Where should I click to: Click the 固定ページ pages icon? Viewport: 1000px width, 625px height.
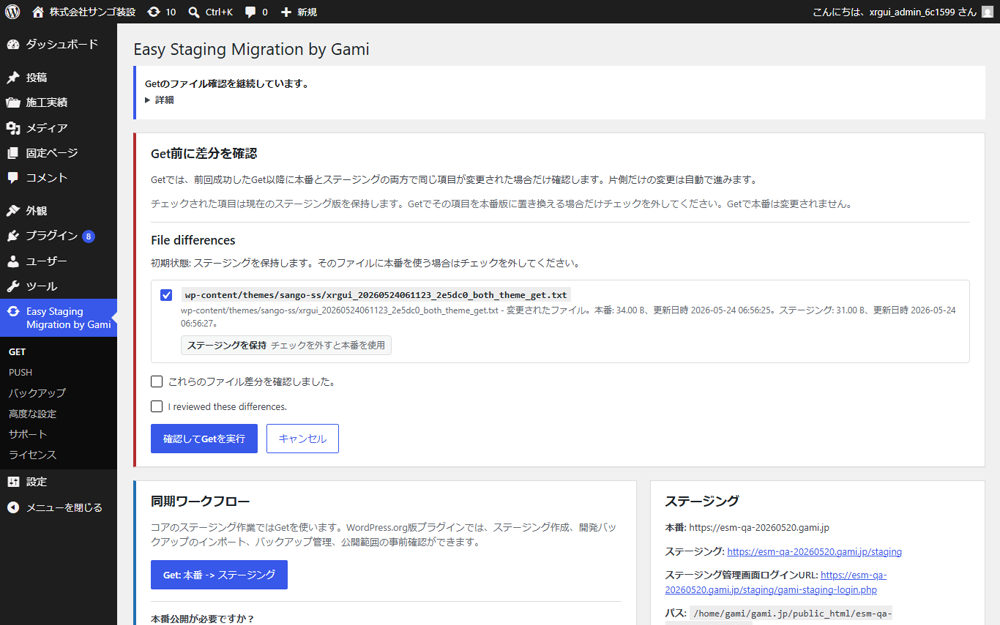13,152
